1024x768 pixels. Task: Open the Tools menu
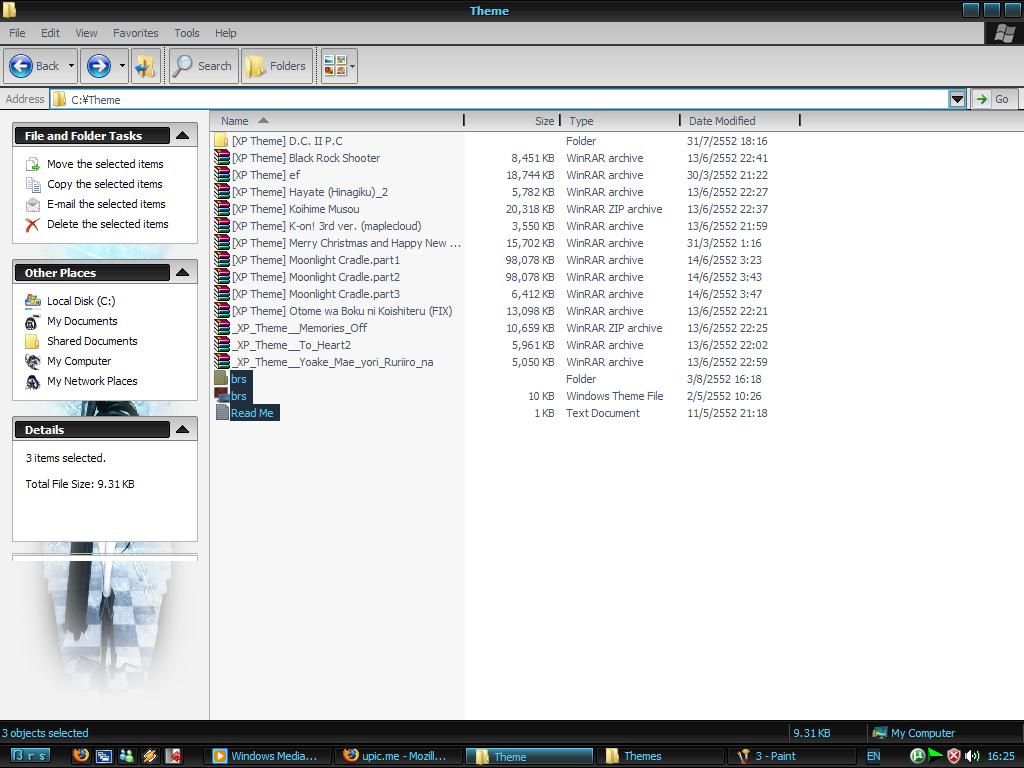point(187,33)
